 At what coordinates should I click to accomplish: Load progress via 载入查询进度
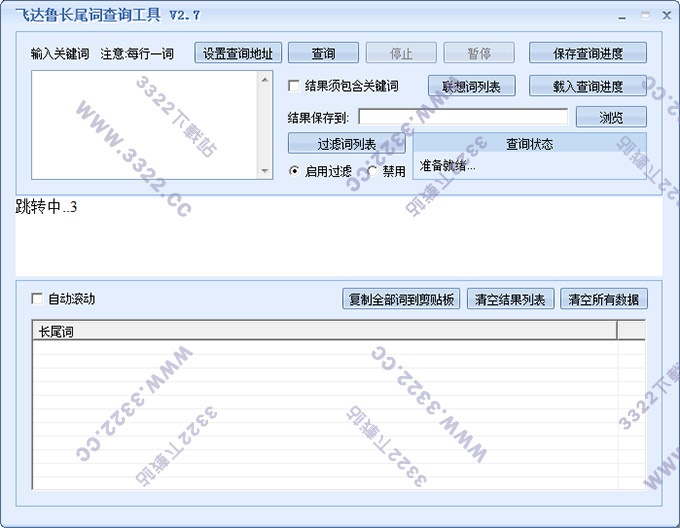588,86
